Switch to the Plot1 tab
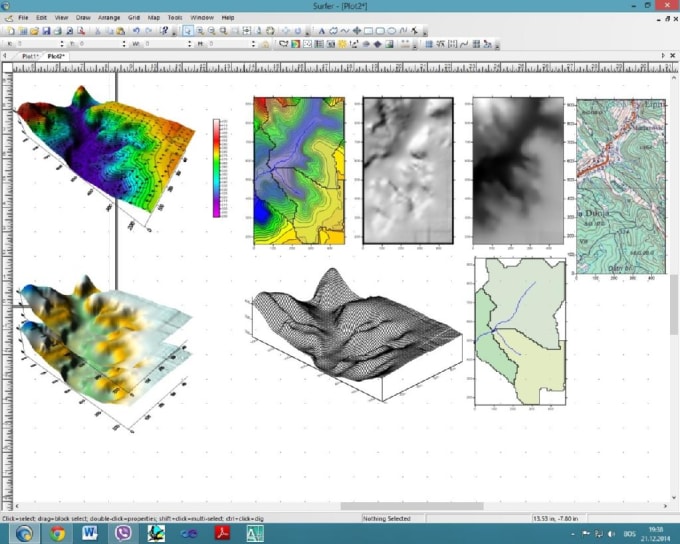This screenshot has width=680, height=544. (x=31, y=56)
